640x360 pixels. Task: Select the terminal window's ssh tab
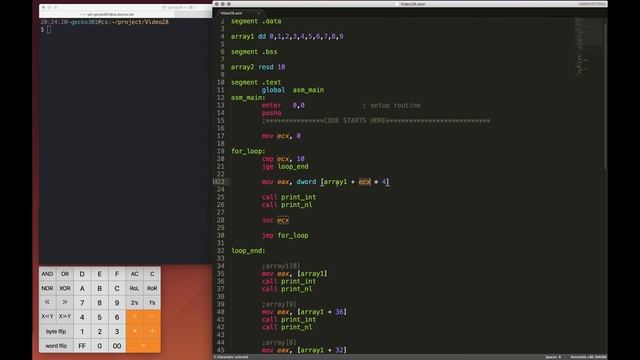[x=107, y=14]
